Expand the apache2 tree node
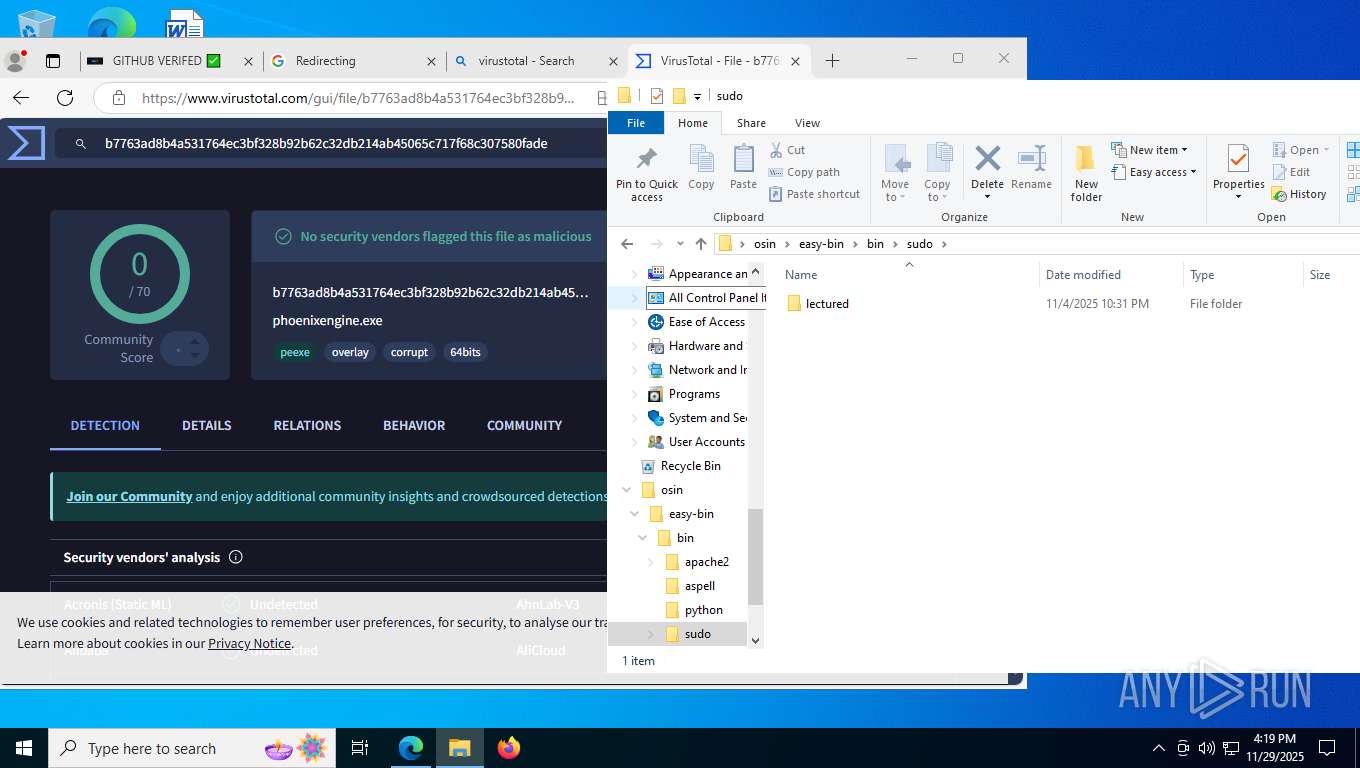The width and height of the screenshot is (1360, 768). (x=650, y=562)
